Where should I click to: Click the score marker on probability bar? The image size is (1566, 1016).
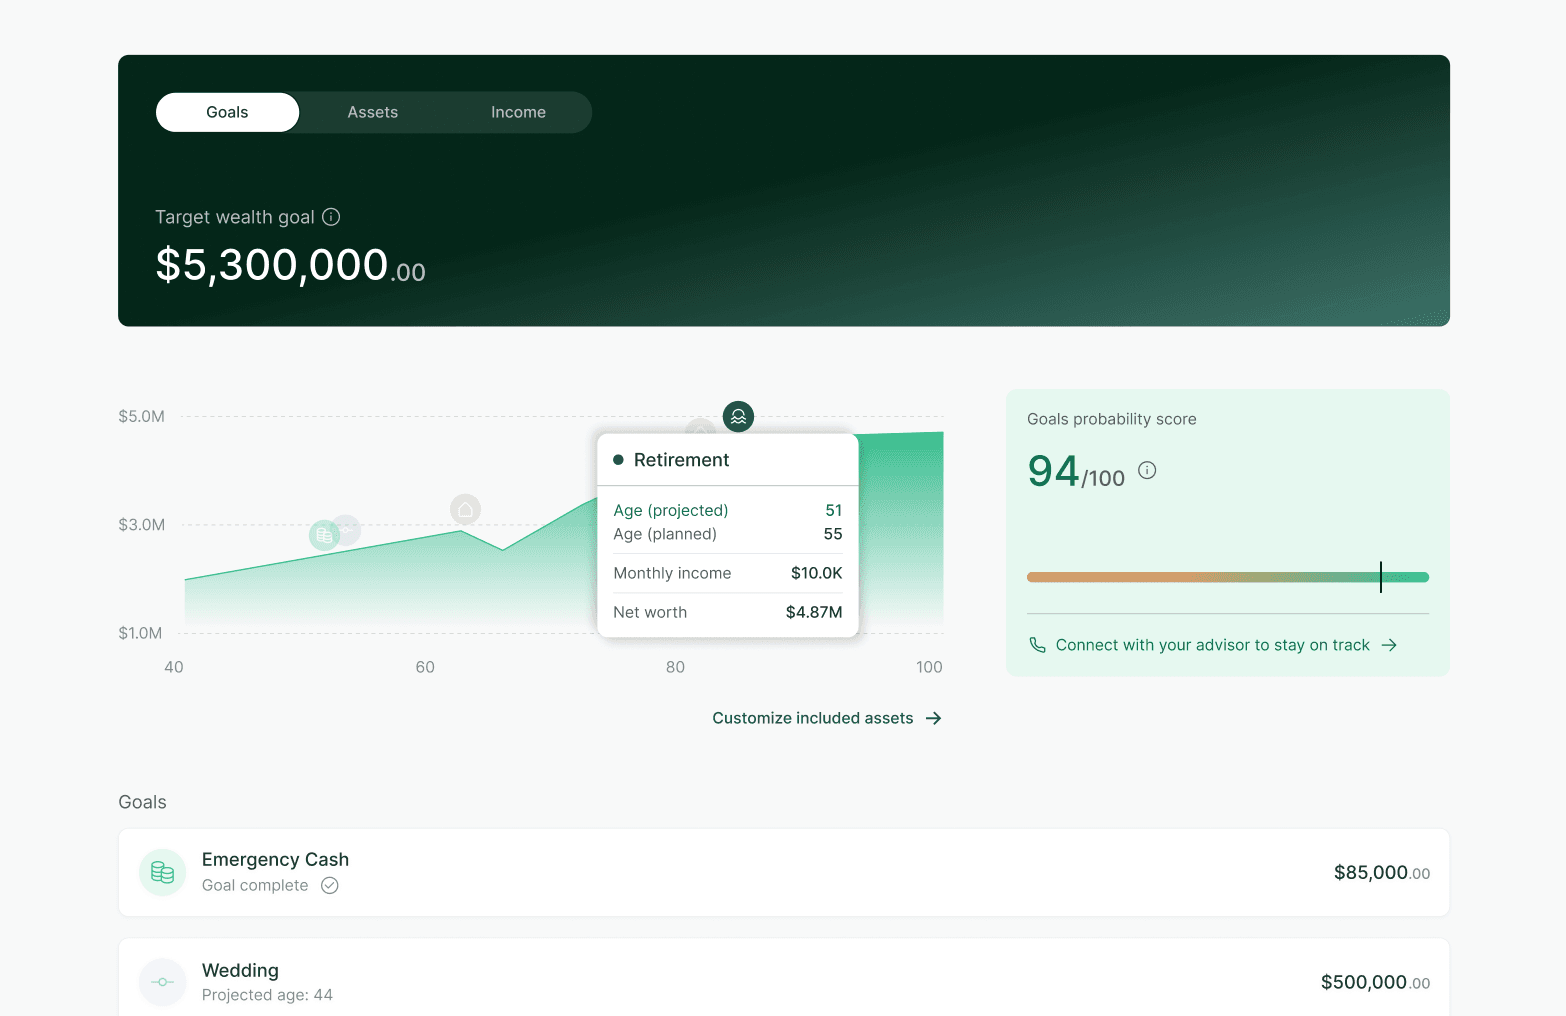tap(1380, 577)
